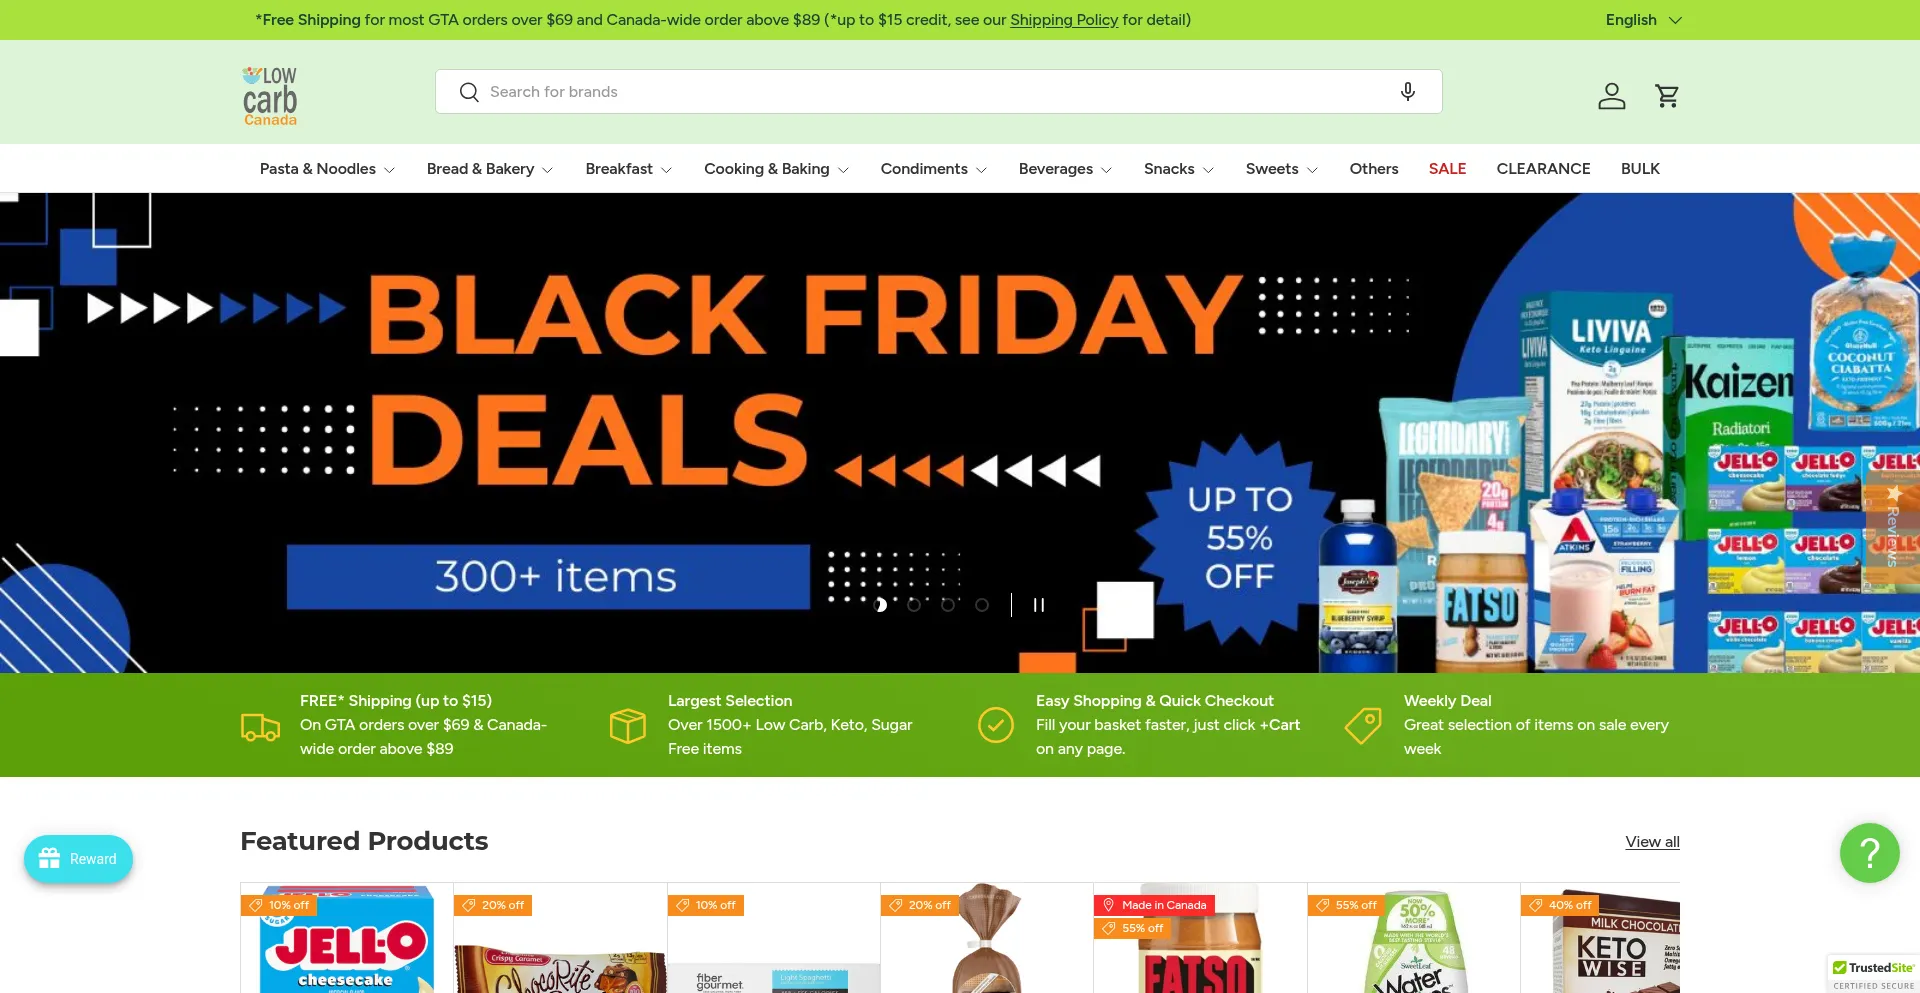
Task: Click the Low Carb Canada logo
Action: click(270, 96)
